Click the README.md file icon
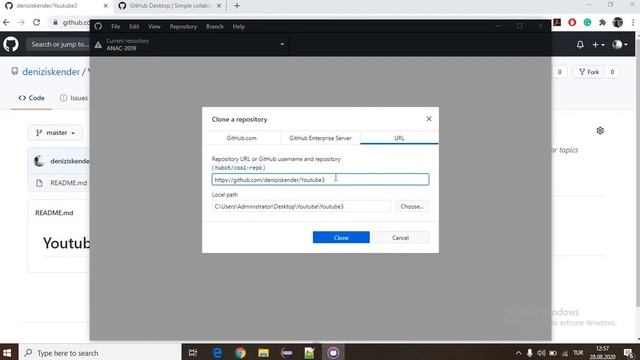Image resolution: width=640 pixels, height=360 pixels. (x=39, y=183)
